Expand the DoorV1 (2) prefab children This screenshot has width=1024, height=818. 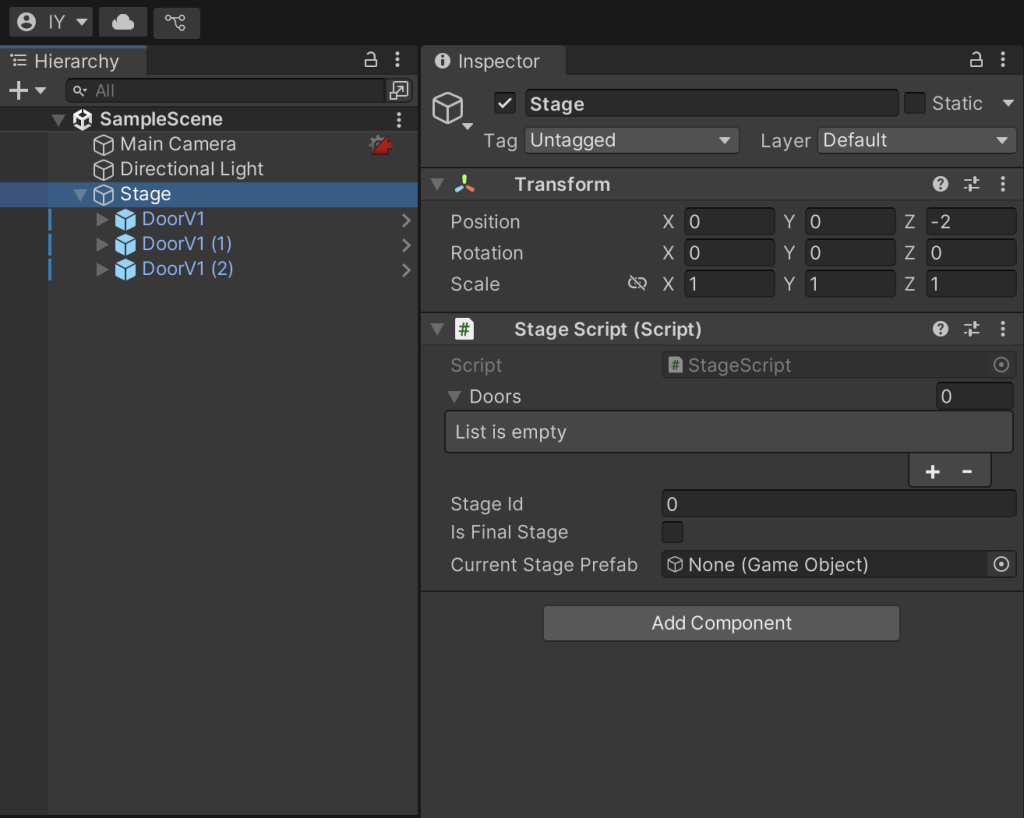102,269
